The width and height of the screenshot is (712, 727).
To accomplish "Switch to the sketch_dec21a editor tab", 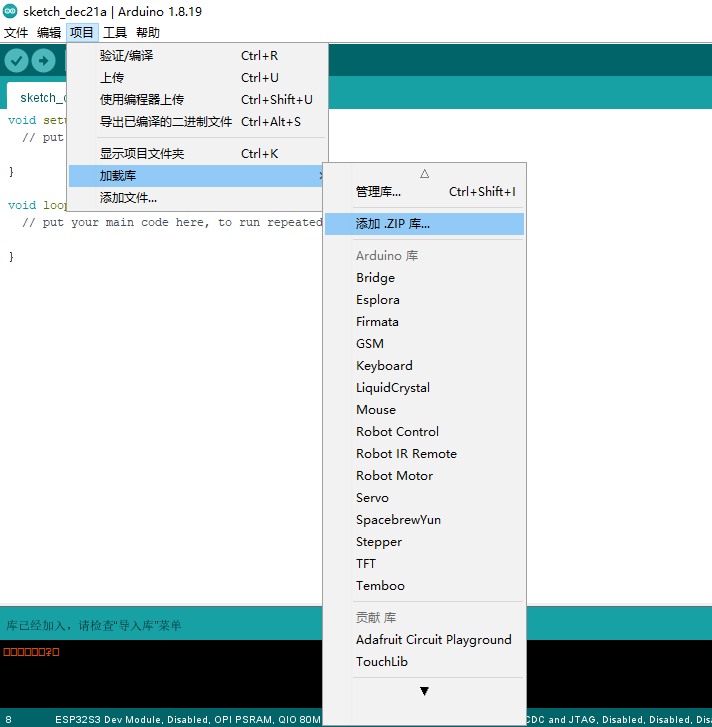I will pos(37,96).
